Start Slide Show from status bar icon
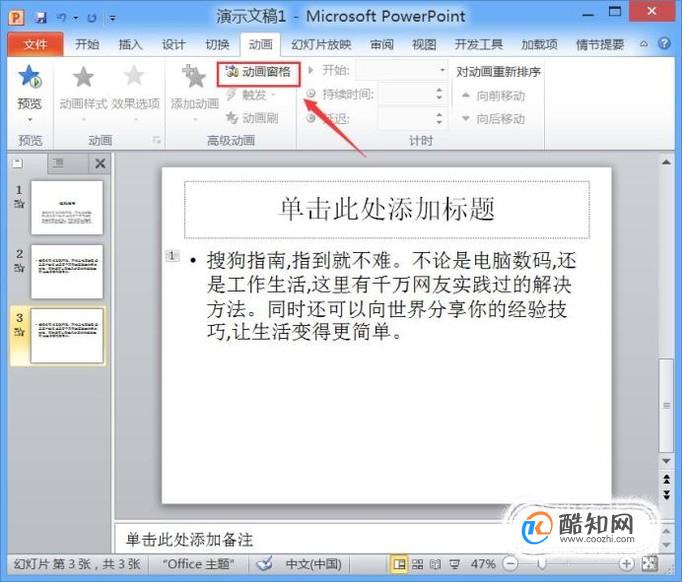The width and height of the screenshot is (682, 582). tap(455, 564)
